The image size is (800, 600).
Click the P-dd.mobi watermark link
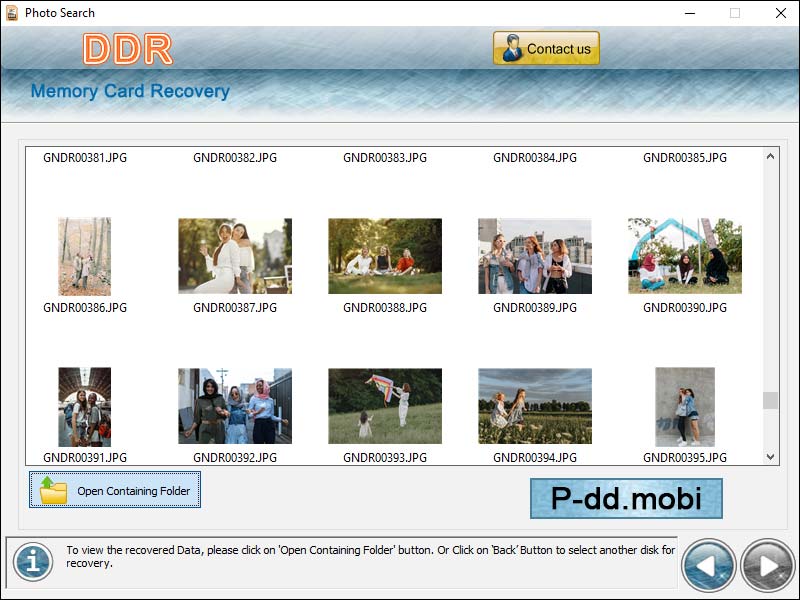click(x=627, y=498)
